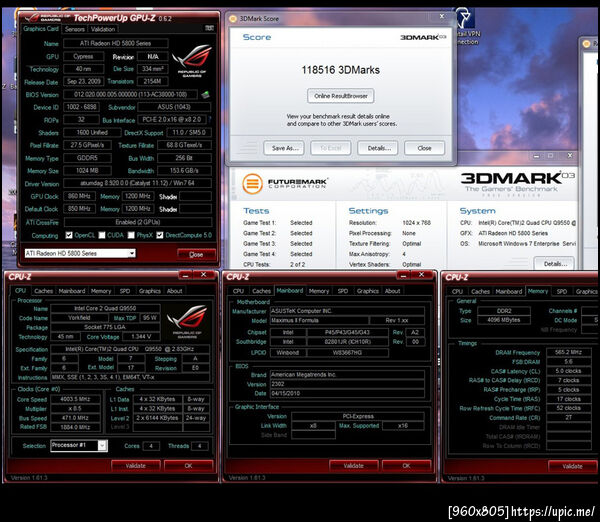Click the Save As... button
Image resolution: width=600 pixels, height=522 pixels.
[x=284, y=148]
